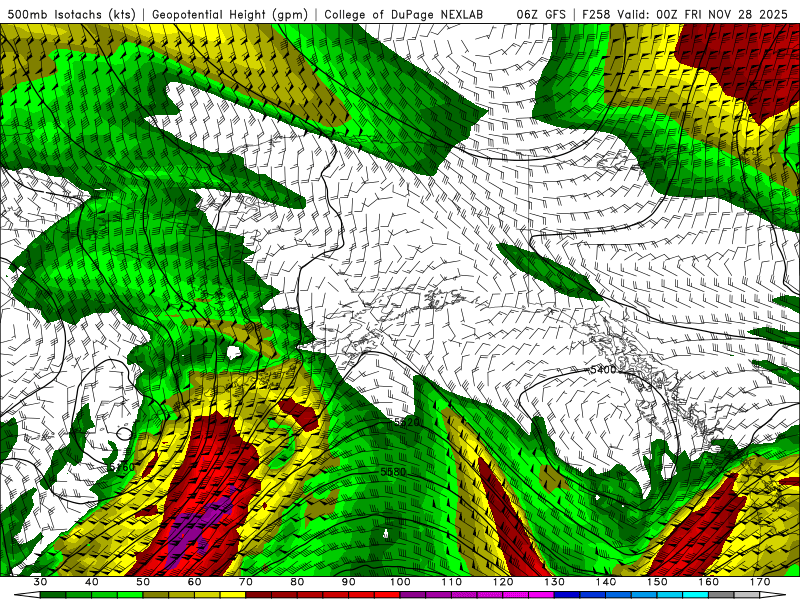The height and width of the screenshot is (600, 800).
Task: Click the cyan 155-160 kt legend swatch
Action: pos(695,595)
